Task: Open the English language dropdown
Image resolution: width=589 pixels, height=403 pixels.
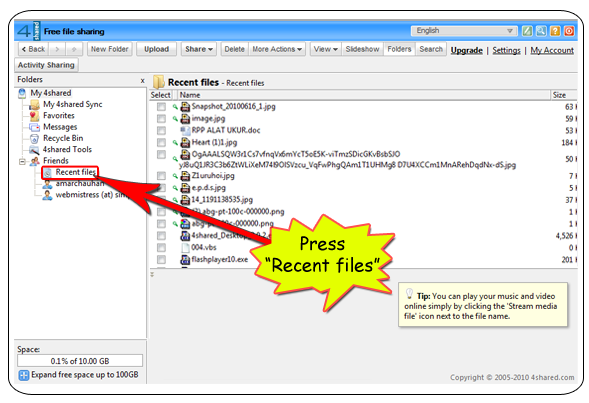Action: [x=464, y=31]
